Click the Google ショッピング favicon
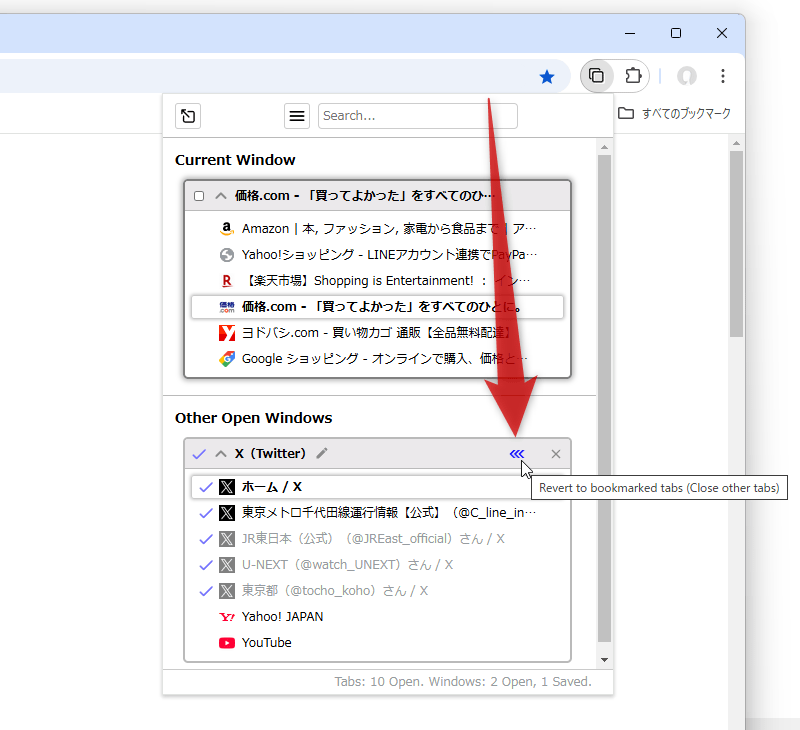The height and width of the screenshot is (730, 800). 227,359
